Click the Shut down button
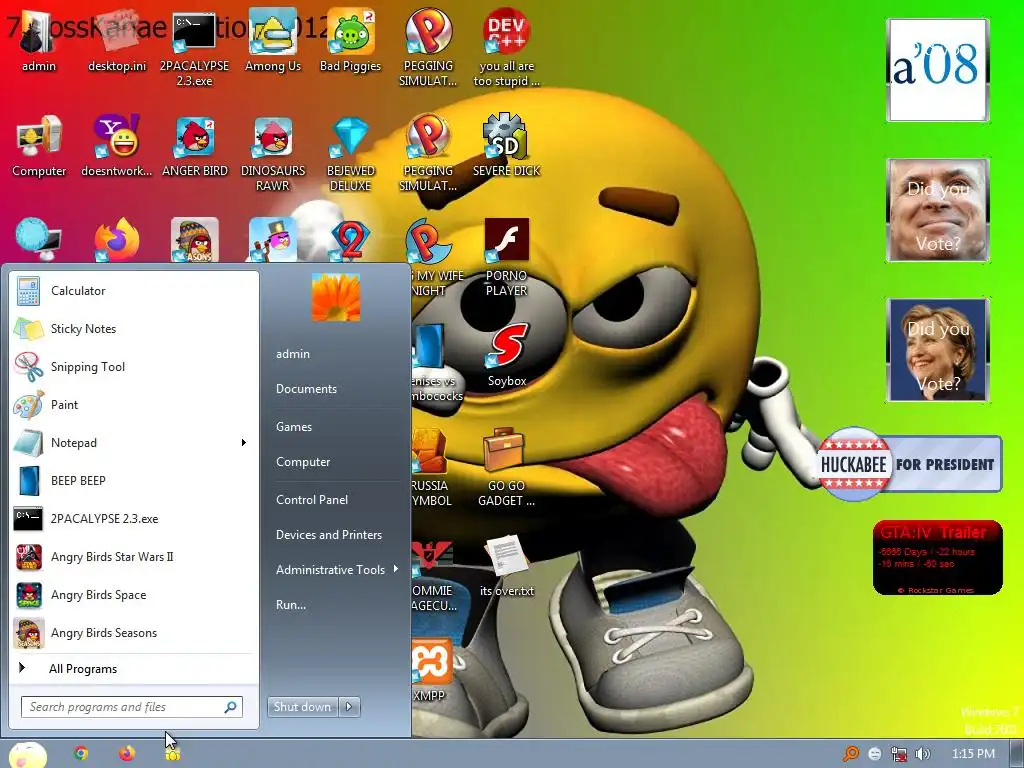The width and height of the screenshot is (1024, 768). [303, 707]
